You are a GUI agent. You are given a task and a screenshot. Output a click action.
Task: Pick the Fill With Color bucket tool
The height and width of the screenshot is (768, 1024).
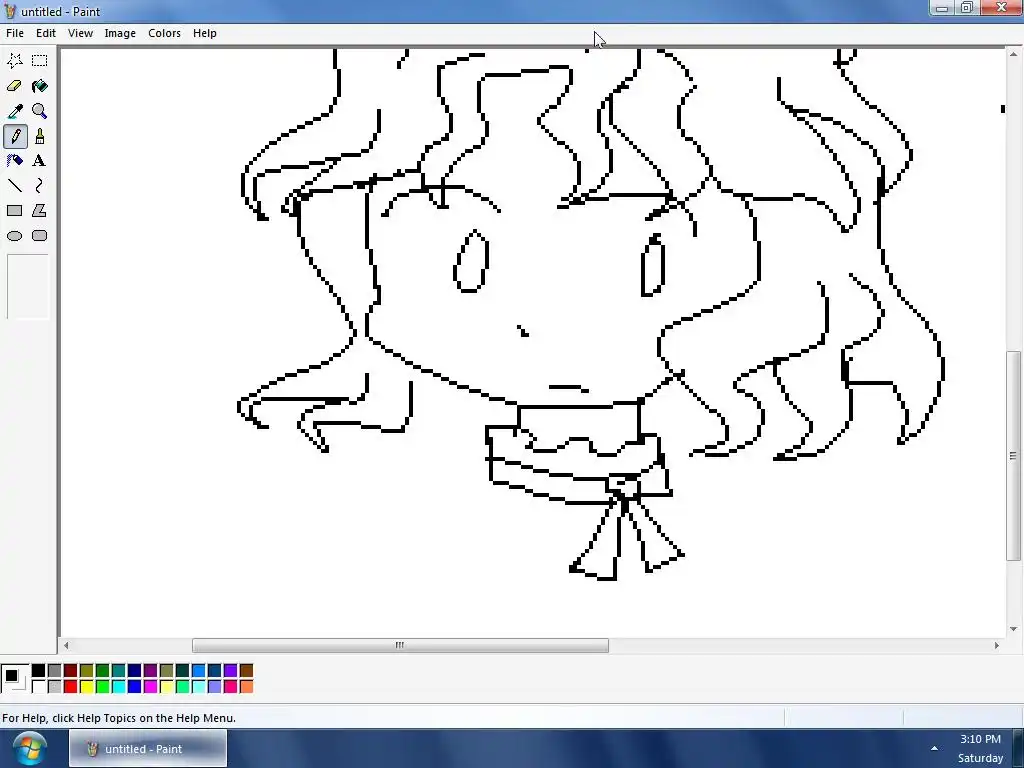point(40,86)
